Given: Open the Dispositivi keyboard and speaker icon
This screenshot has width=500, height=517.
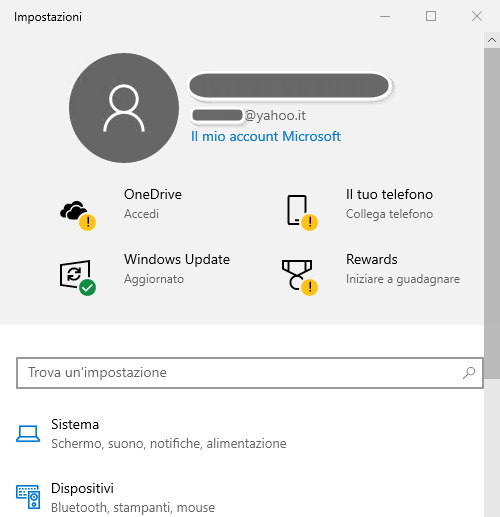Looking at the screenshot, I should (x=28, y=497).
